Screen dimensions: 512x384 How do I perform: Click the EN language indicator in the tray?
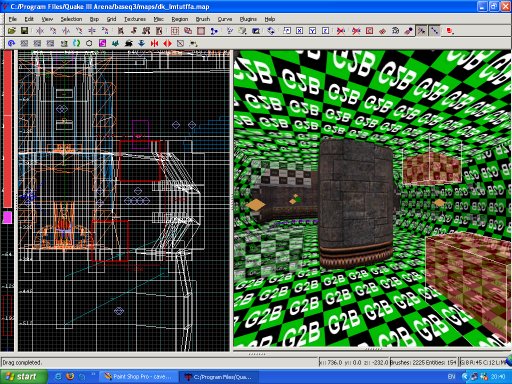point(451,377)
